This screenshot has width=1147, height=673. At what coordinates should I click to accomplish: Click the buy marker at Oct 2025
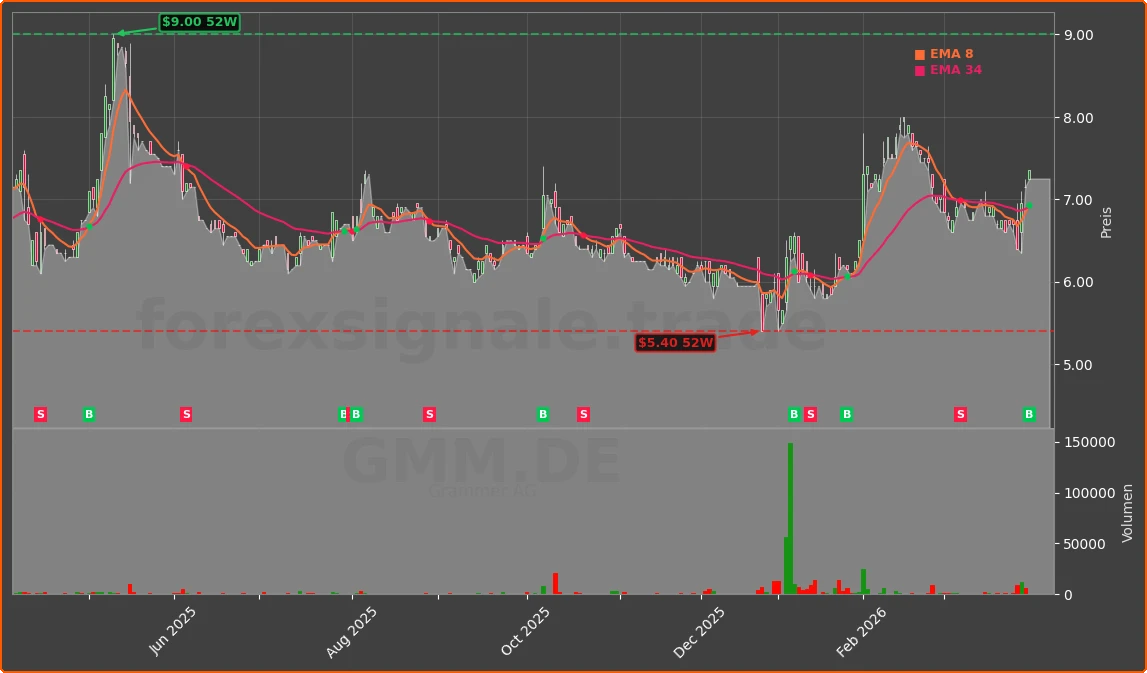point(543,415)
